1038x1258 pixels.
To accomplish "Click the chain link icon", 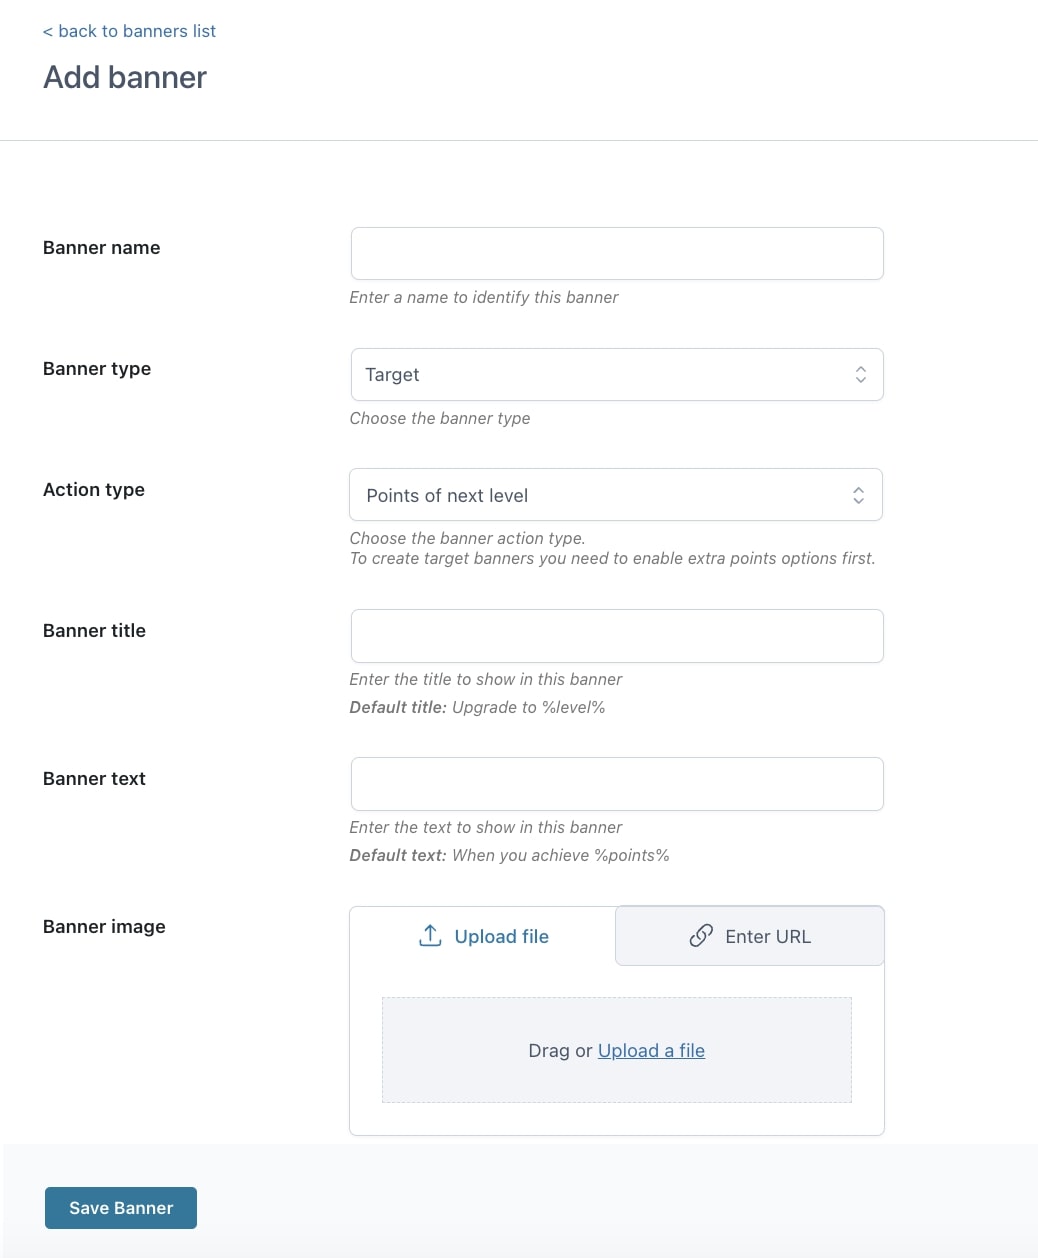I will 701,936.
